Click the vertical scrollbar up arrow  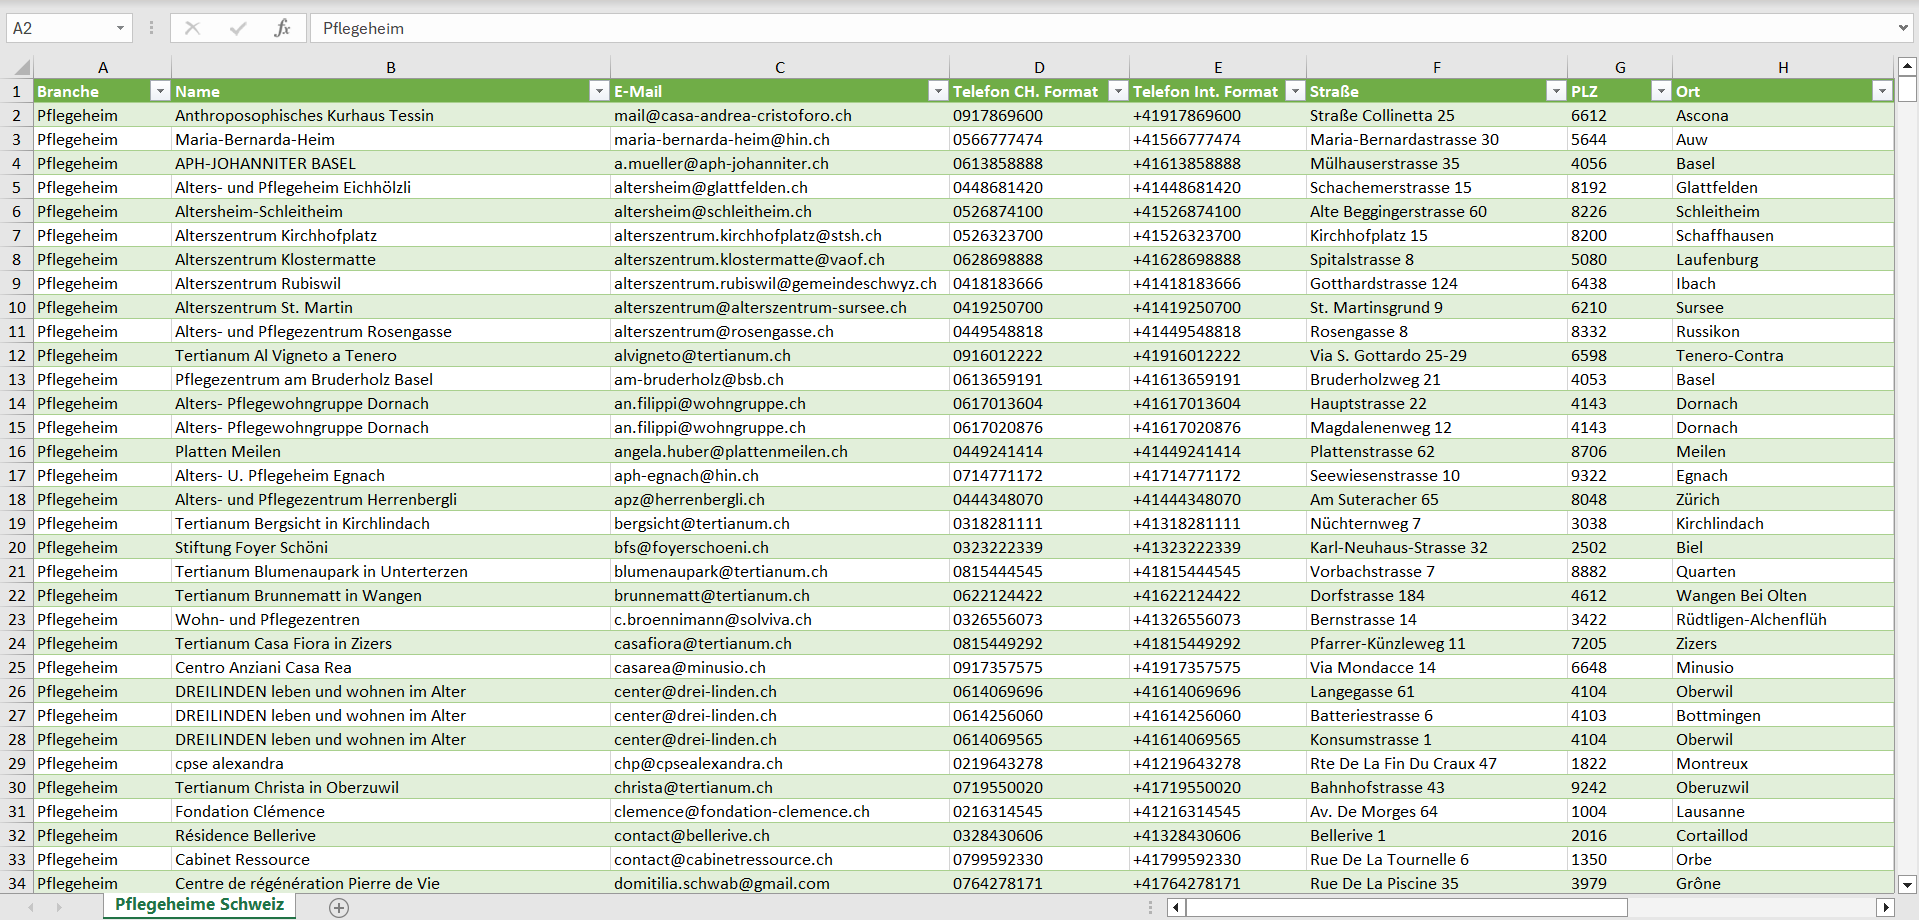point(1907,67)
